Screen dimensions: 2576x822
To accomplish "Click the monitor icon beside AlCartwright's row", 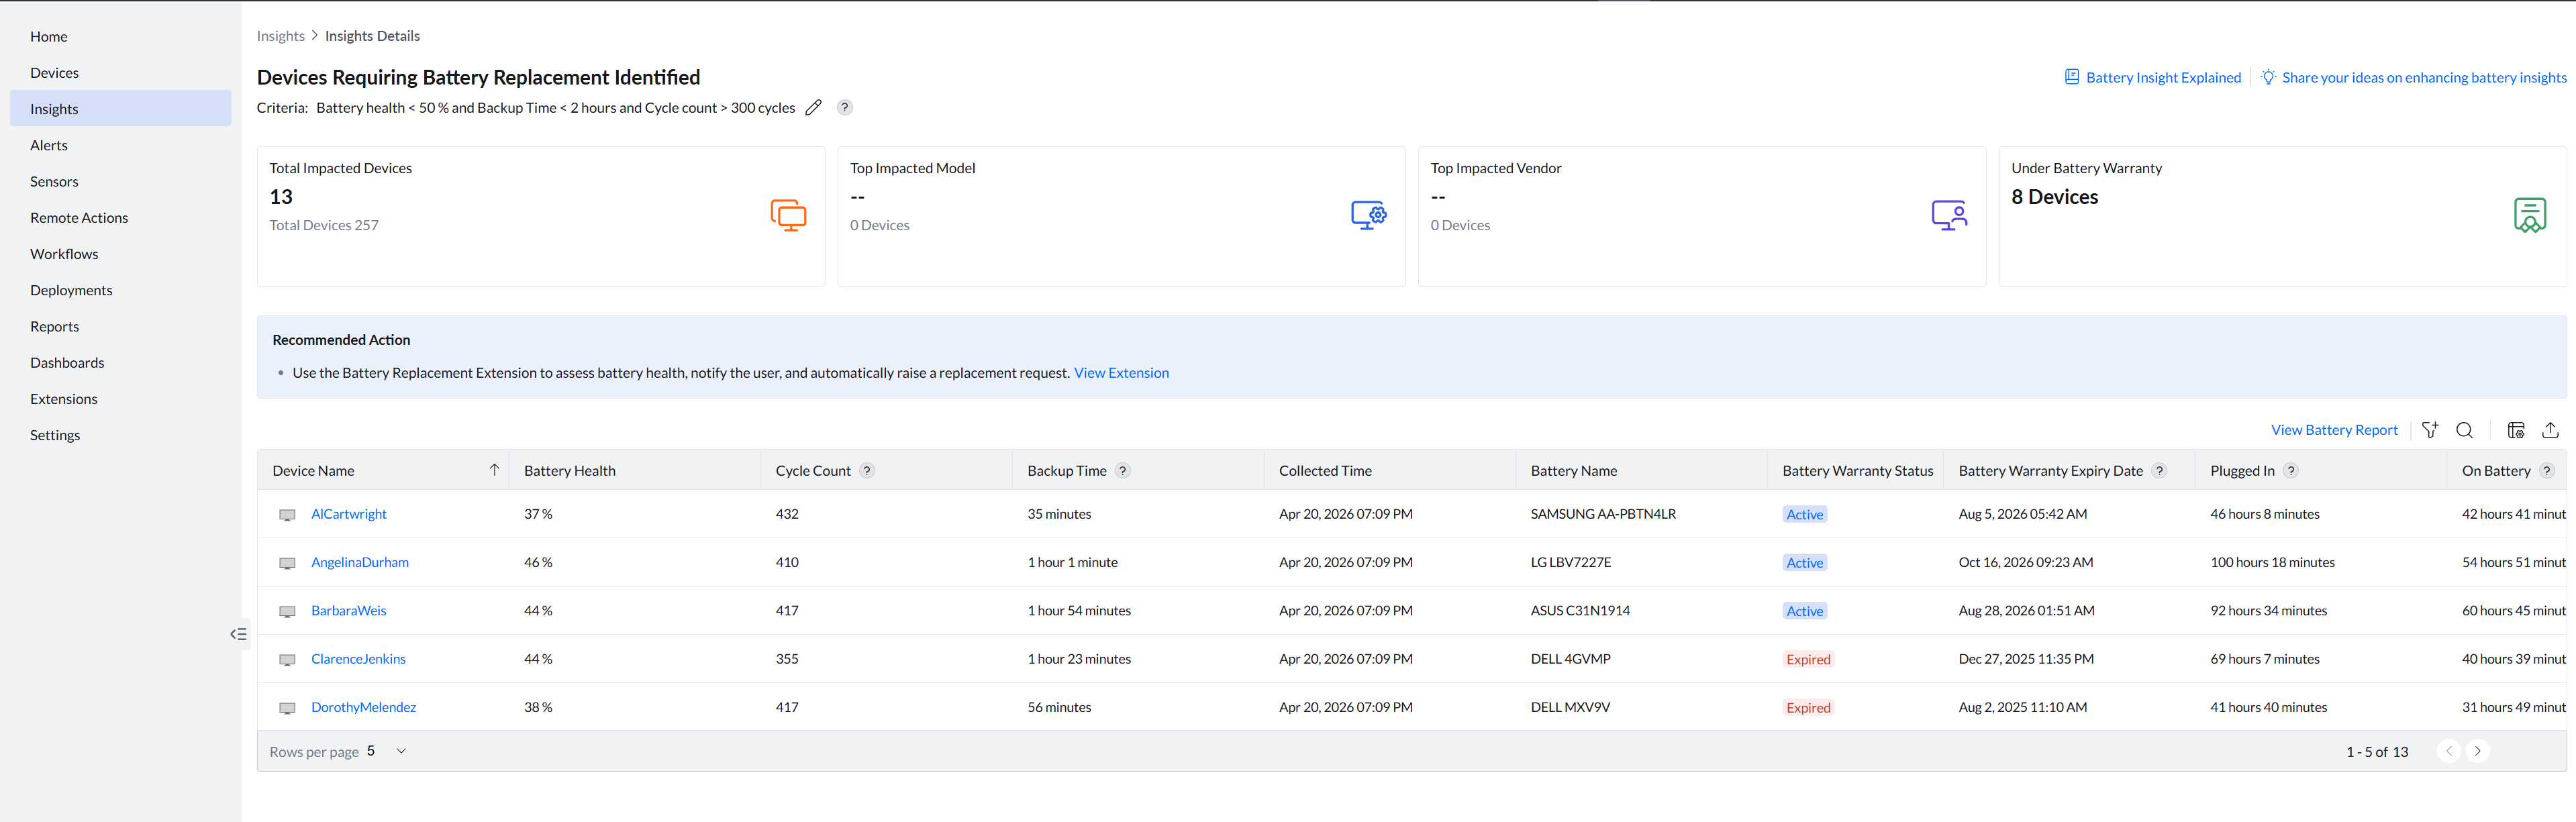I will [287, 514].
